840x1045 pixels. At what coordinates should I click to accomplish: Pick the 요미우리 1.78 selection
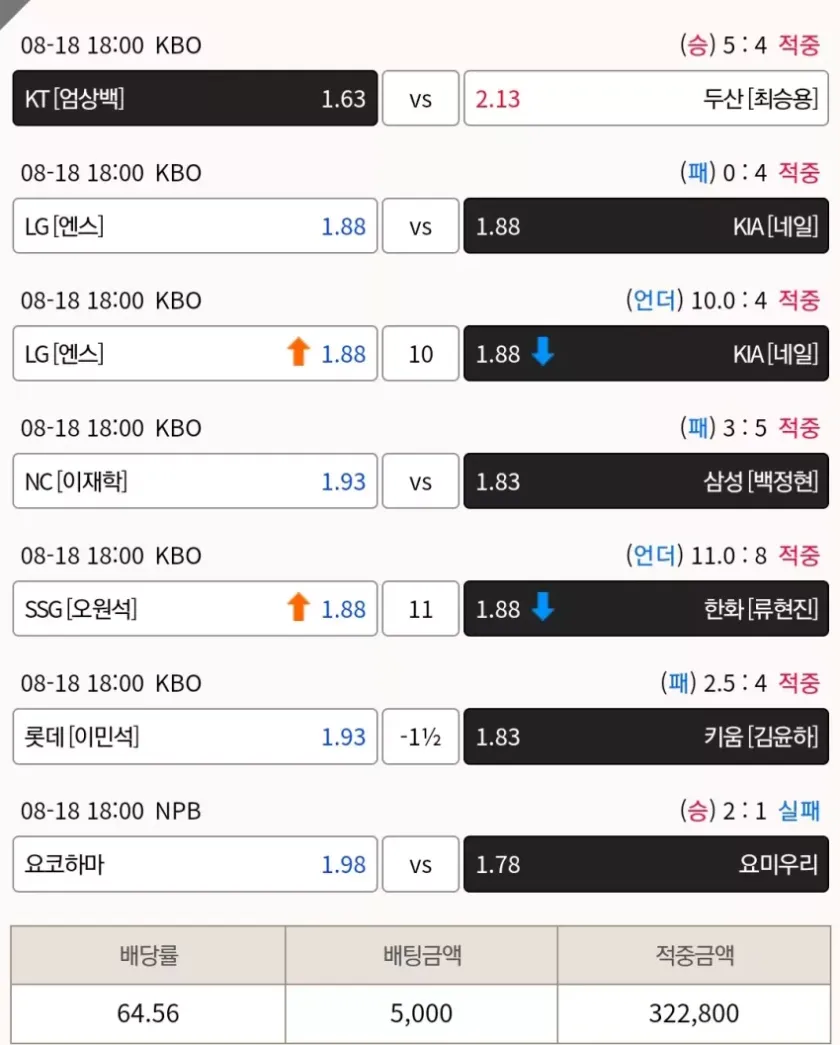[646, 864]
